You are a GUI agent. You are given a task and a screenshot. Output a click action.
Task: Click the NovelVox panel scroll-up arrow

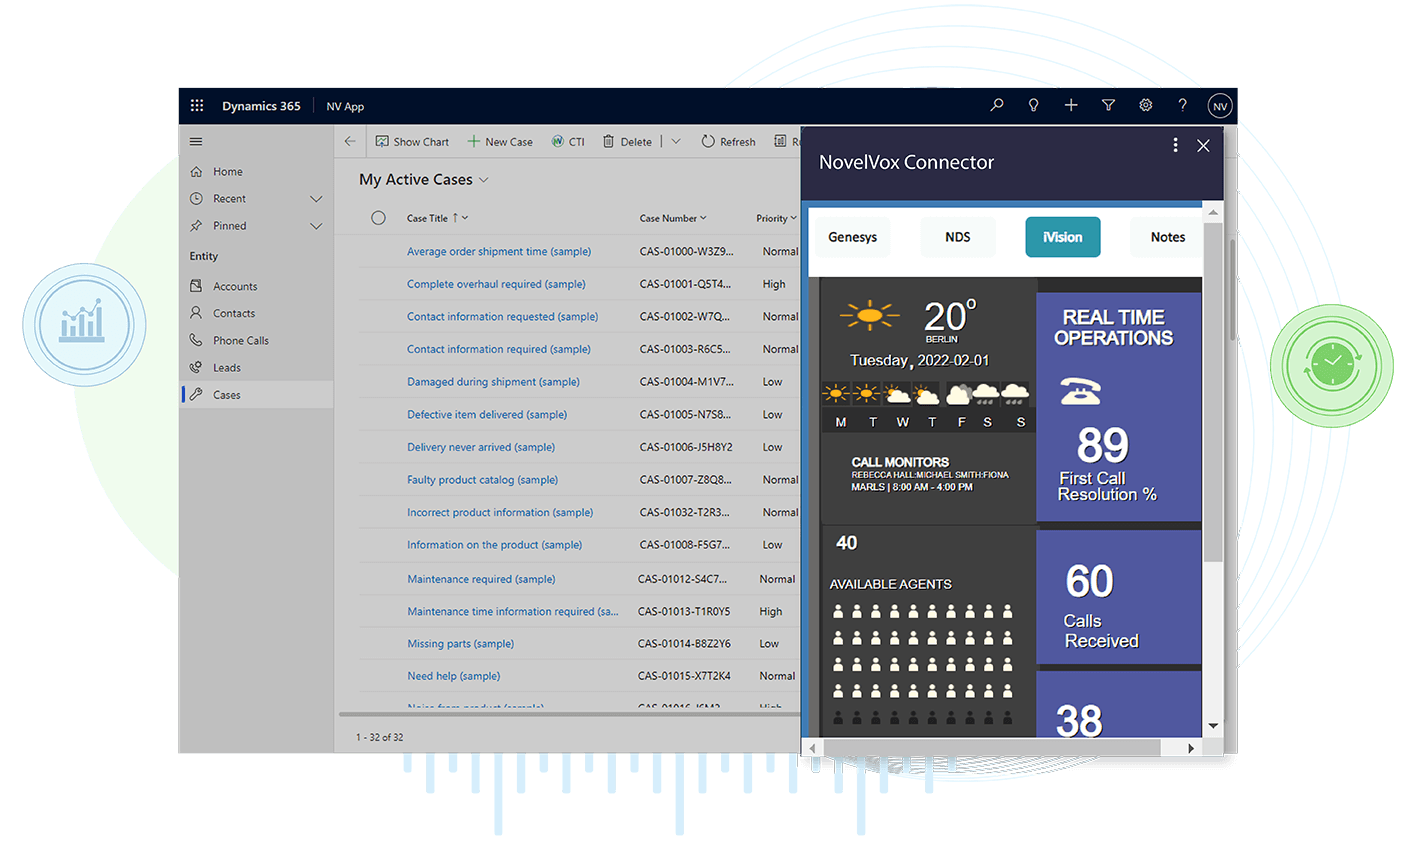1213,213
